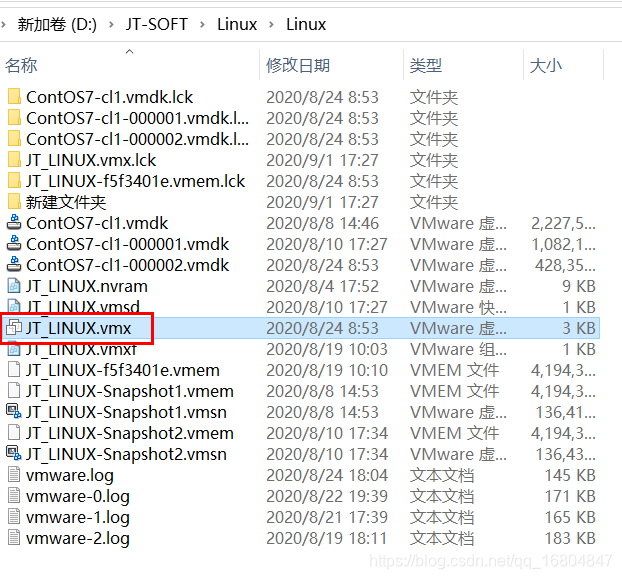Viewport: 622px width, 579px height.
Task: Click folder icon of ContOS7-cl1-000001.vmdk.l... row
Action: [x=14, y=118]
